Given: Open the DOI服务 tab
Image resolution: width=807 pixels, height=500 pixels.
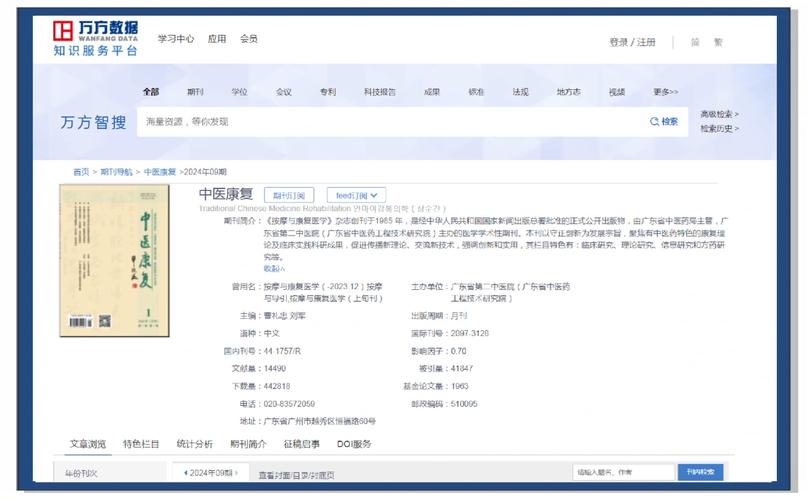Looking at the screenshot, I should (354, 444).
